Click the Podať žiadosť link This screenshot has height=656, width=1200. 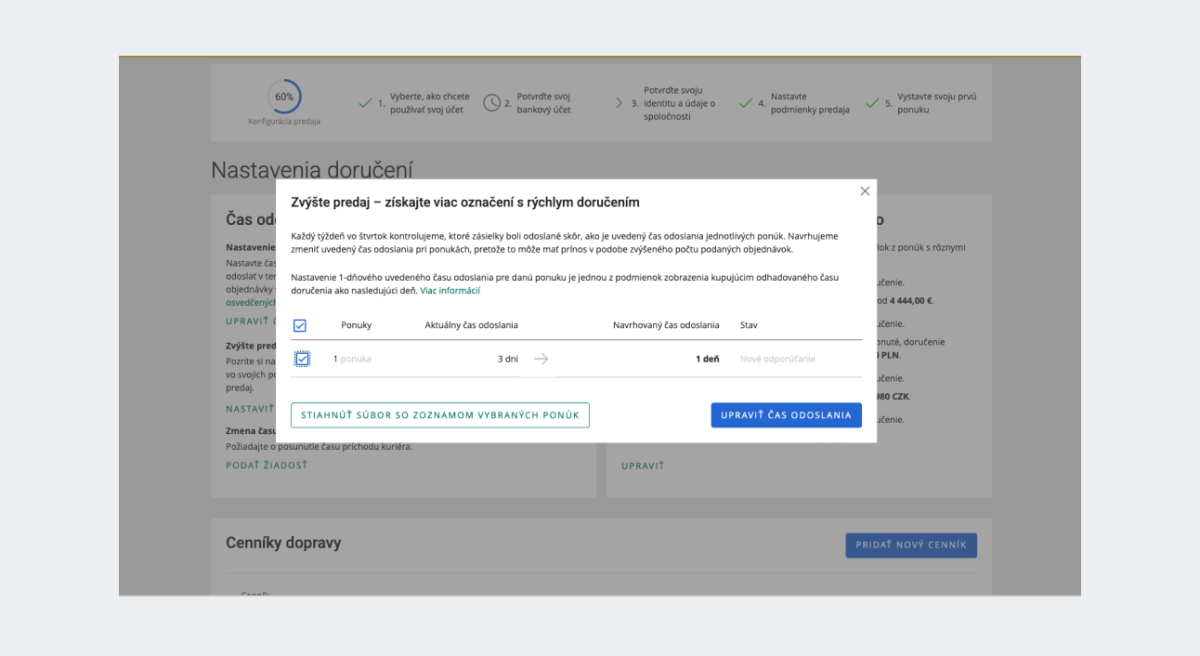(267, 465)
